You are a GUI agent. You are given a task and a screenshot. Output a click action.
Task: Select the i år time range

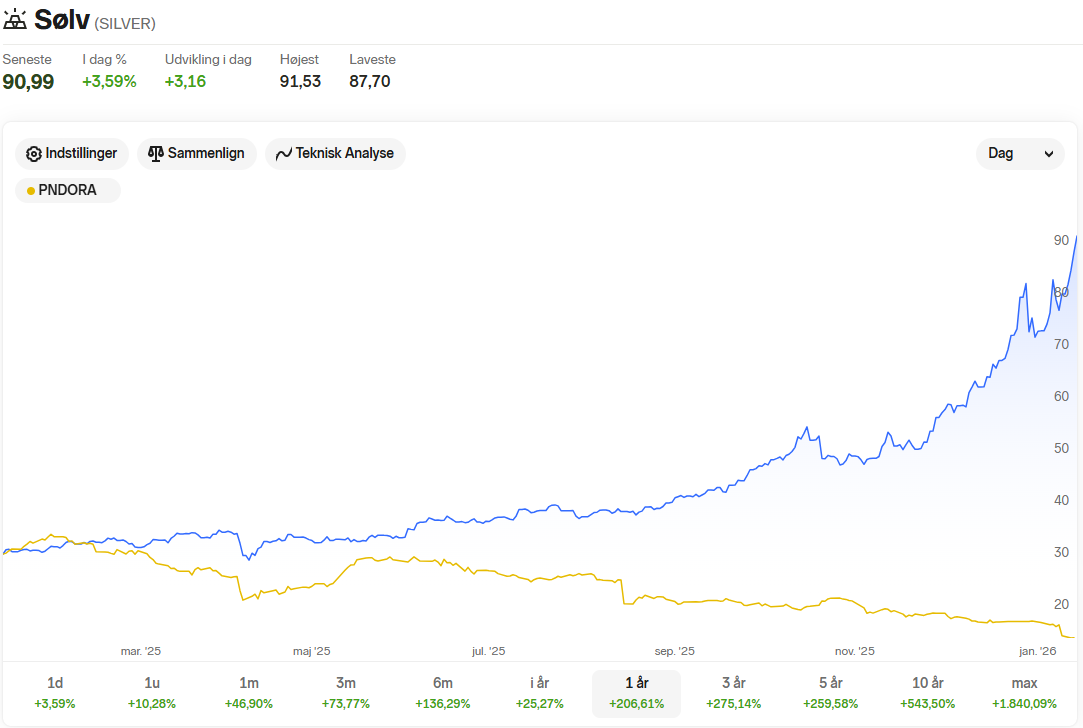pos(539,693)
